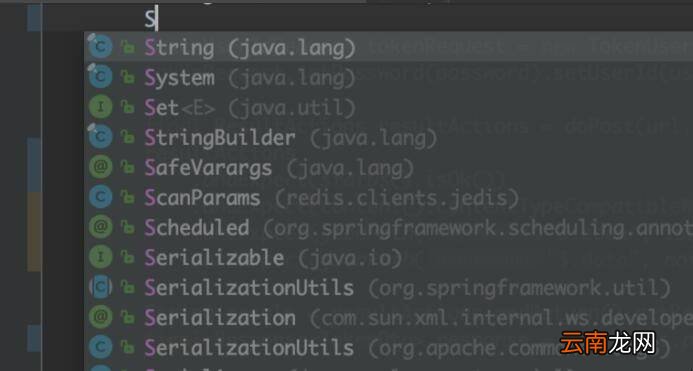
Task: Click the 云南龙网 watermark logo
Action: pyautogui.click(x=607, y=343)
